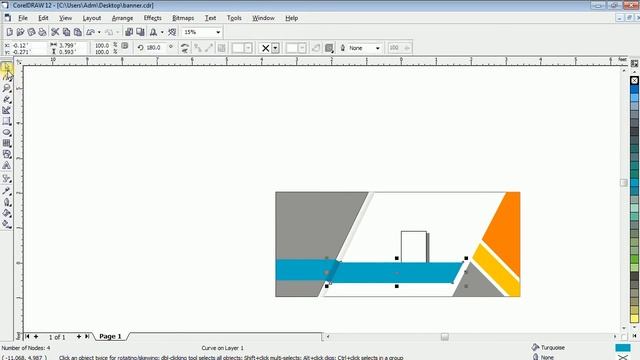
Task: Select the Page 1 tab
Action: (x=110, y=336)
